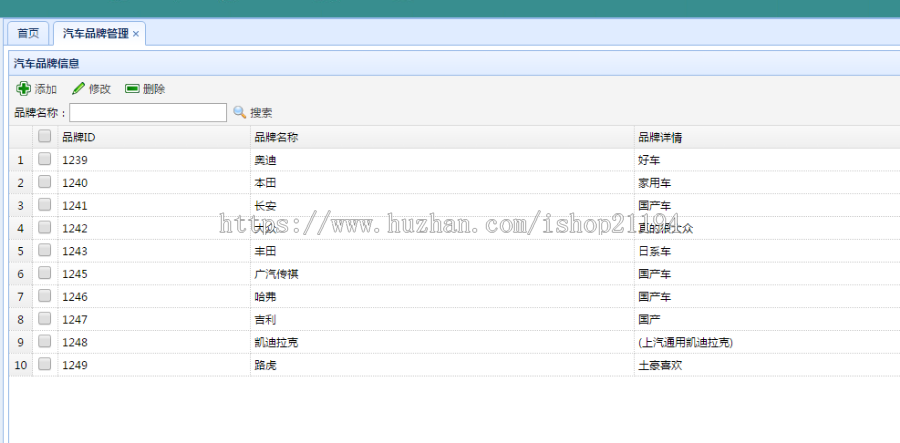Click the green plus 添加 icon
900x443 pixels.
(x=23, y=89)
